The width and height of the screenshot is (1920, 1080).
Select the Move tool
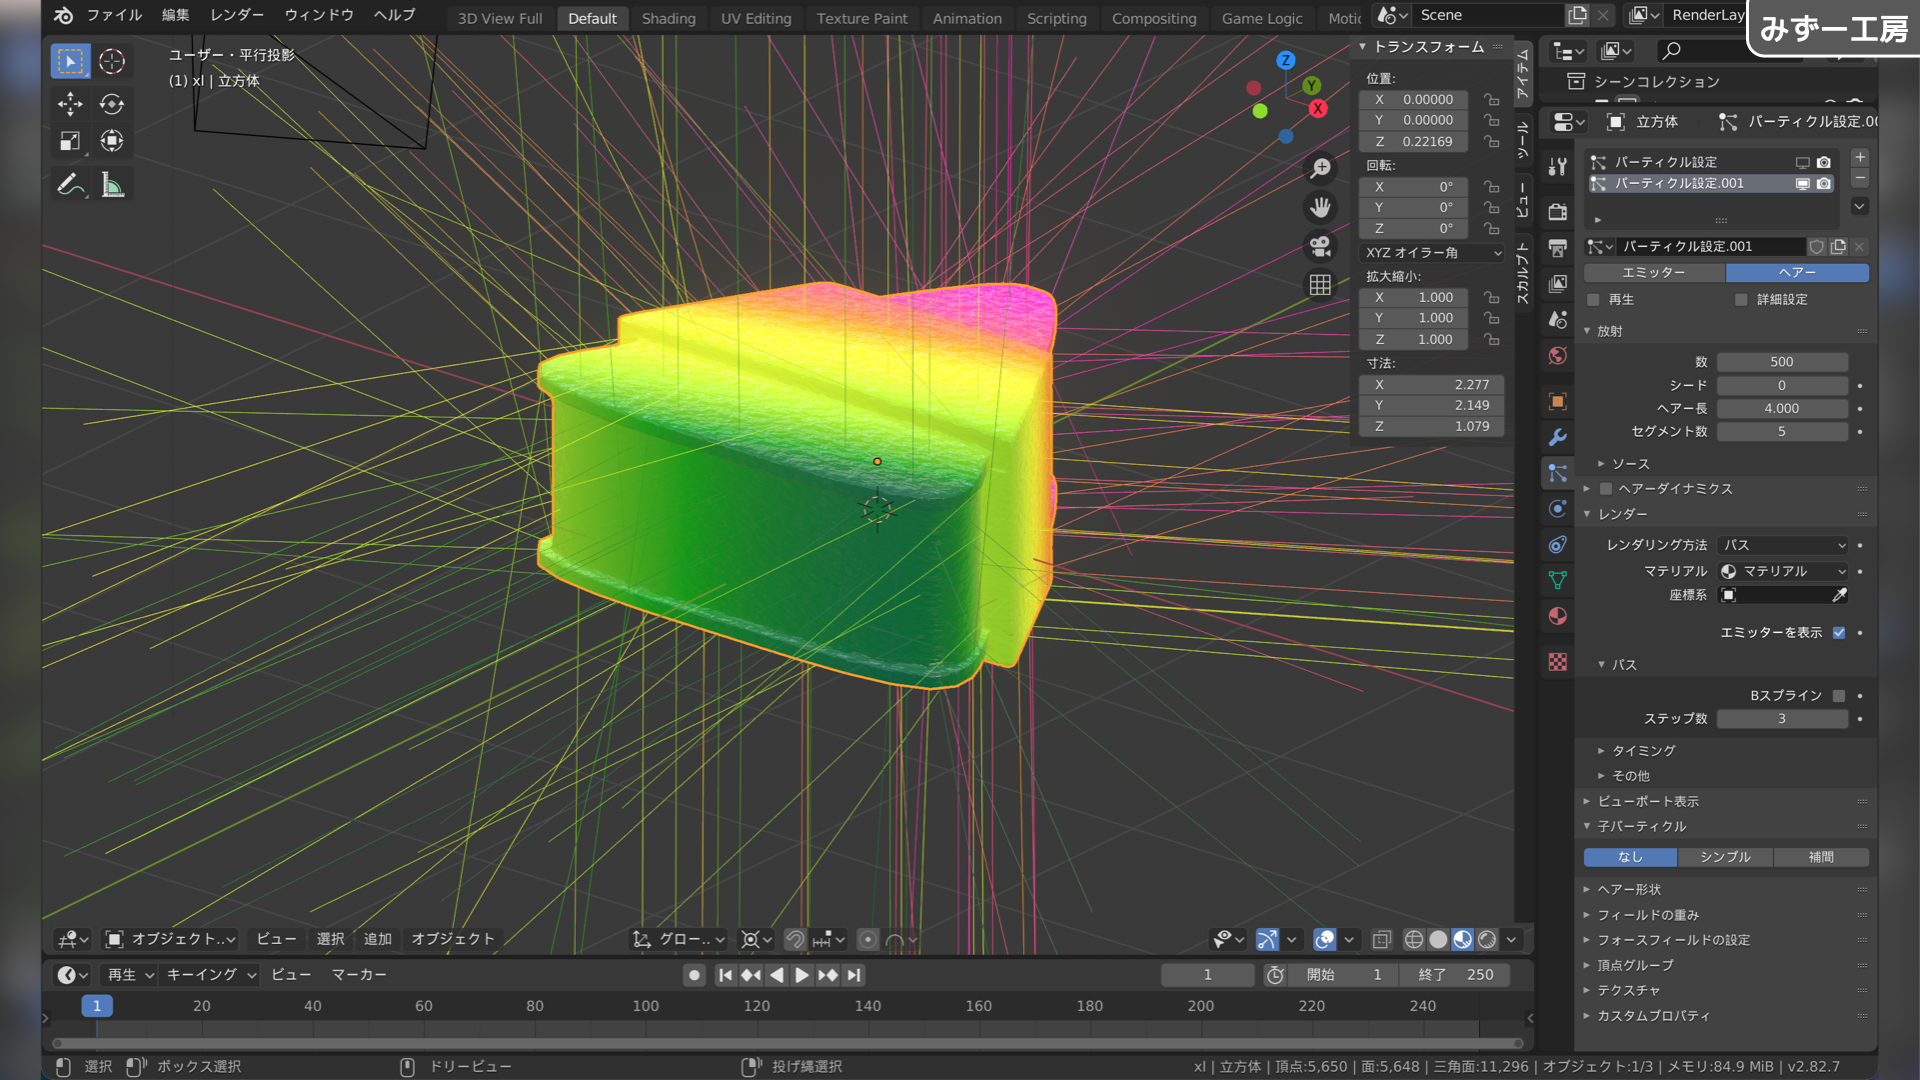tap(70, 104)
